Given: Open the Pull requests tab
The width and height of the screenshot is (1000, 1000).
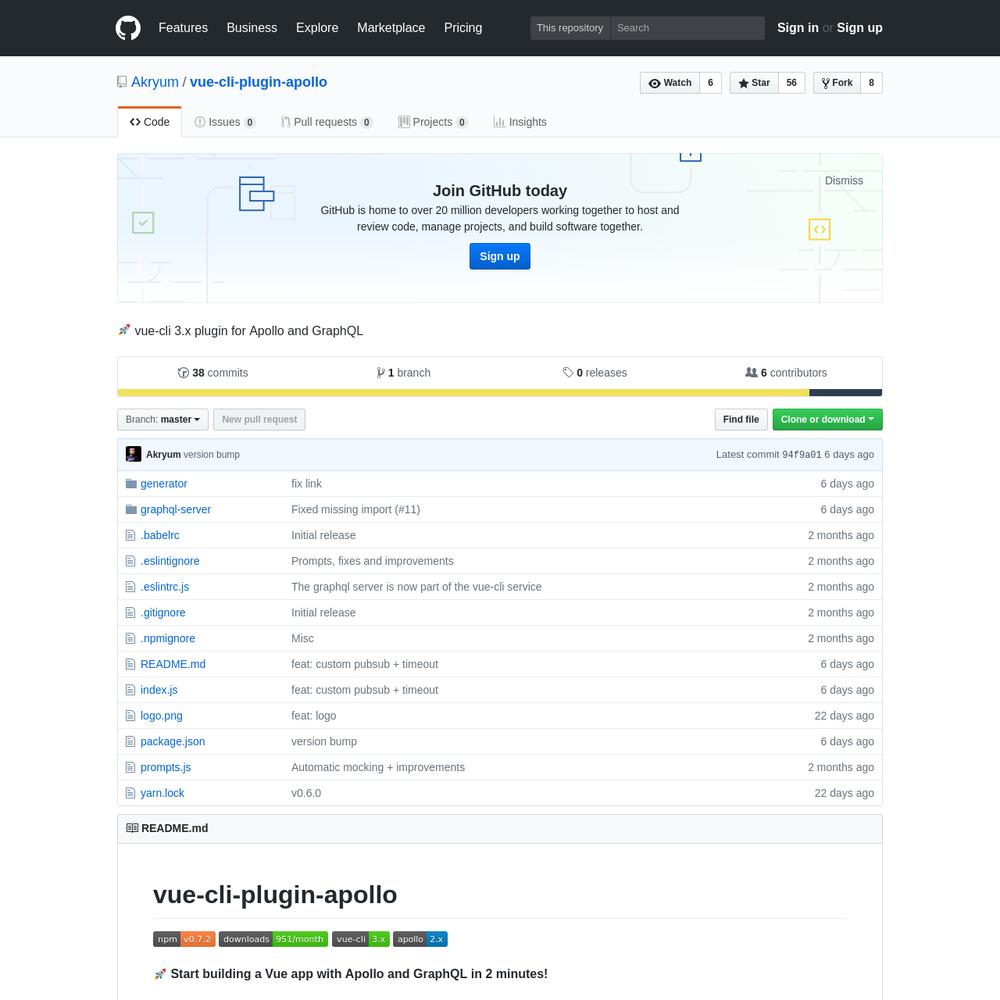Looking at the screenshot, I should point(327,122).
